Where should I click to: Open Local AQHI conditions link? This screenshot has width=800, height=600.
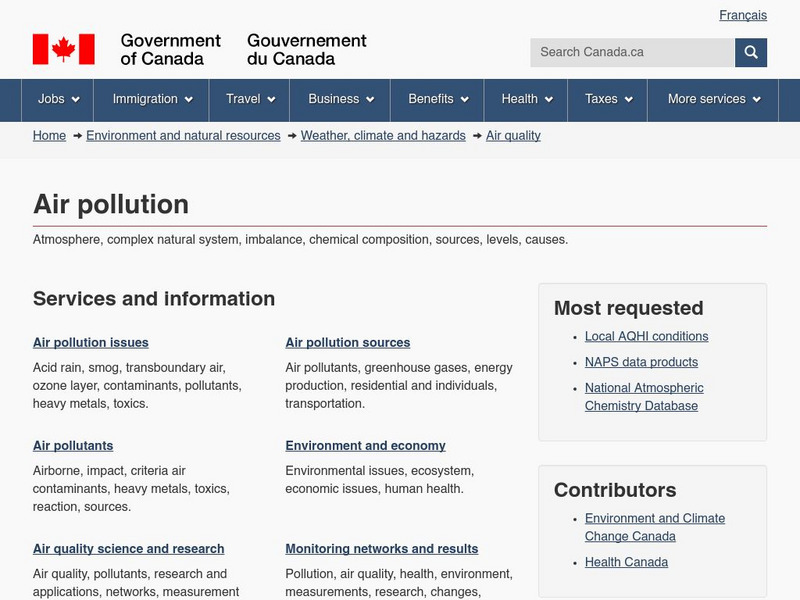646,336
